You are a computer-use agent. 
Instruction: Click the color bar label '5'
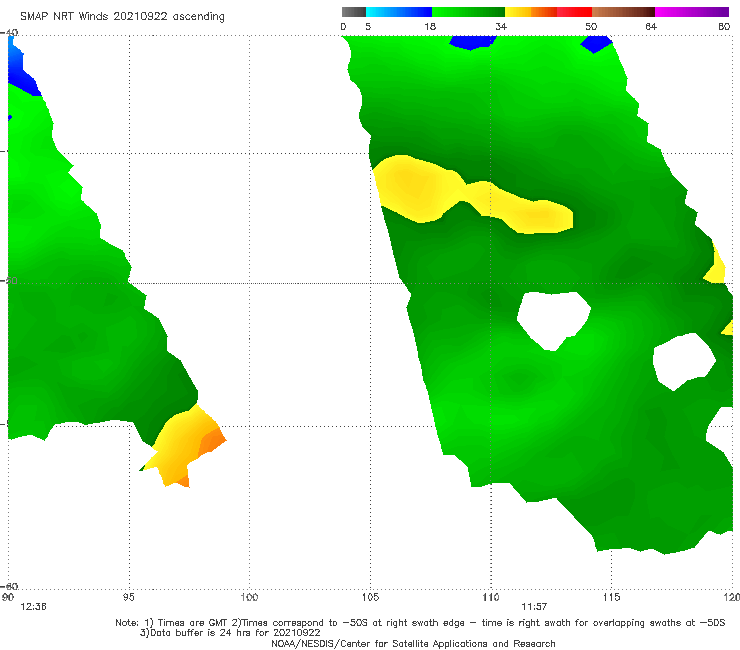[x=368, y=26]
